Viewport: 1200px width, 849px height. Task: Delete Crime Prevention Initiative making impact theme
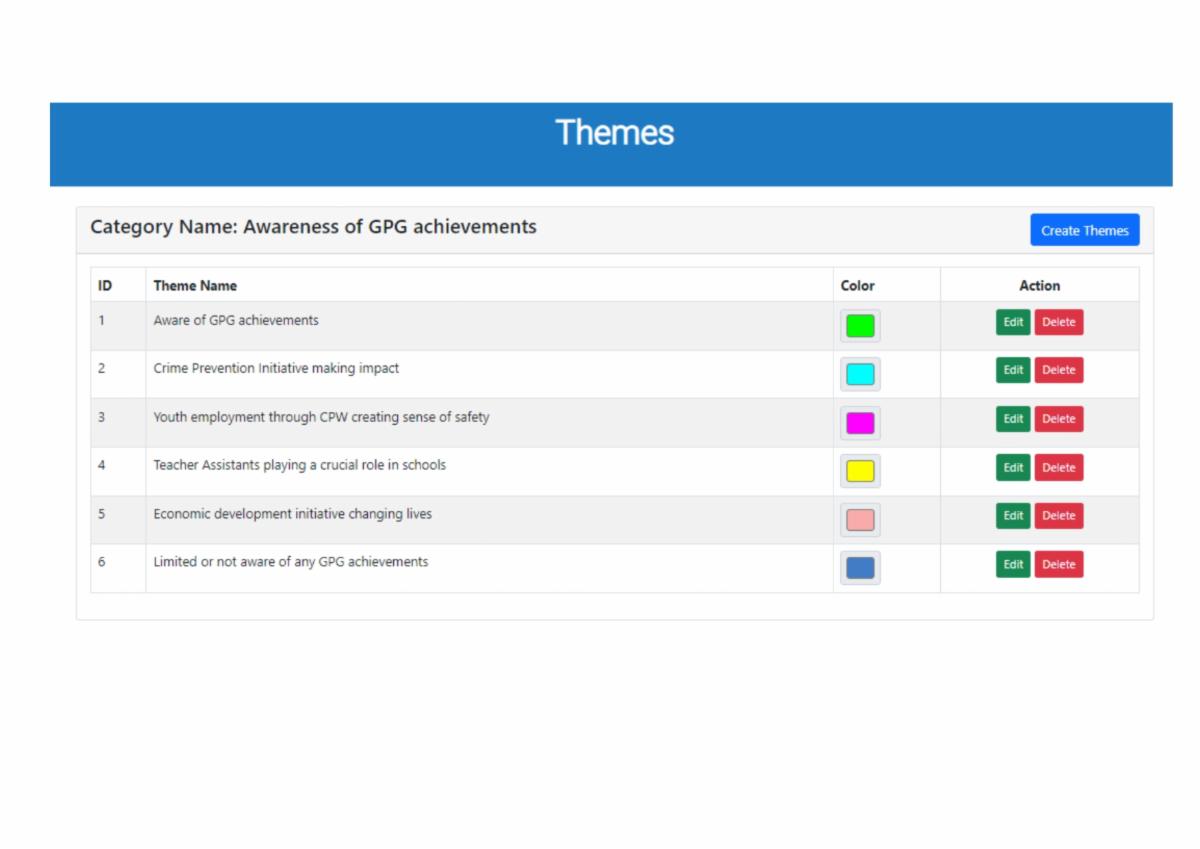pos(1058,370)
